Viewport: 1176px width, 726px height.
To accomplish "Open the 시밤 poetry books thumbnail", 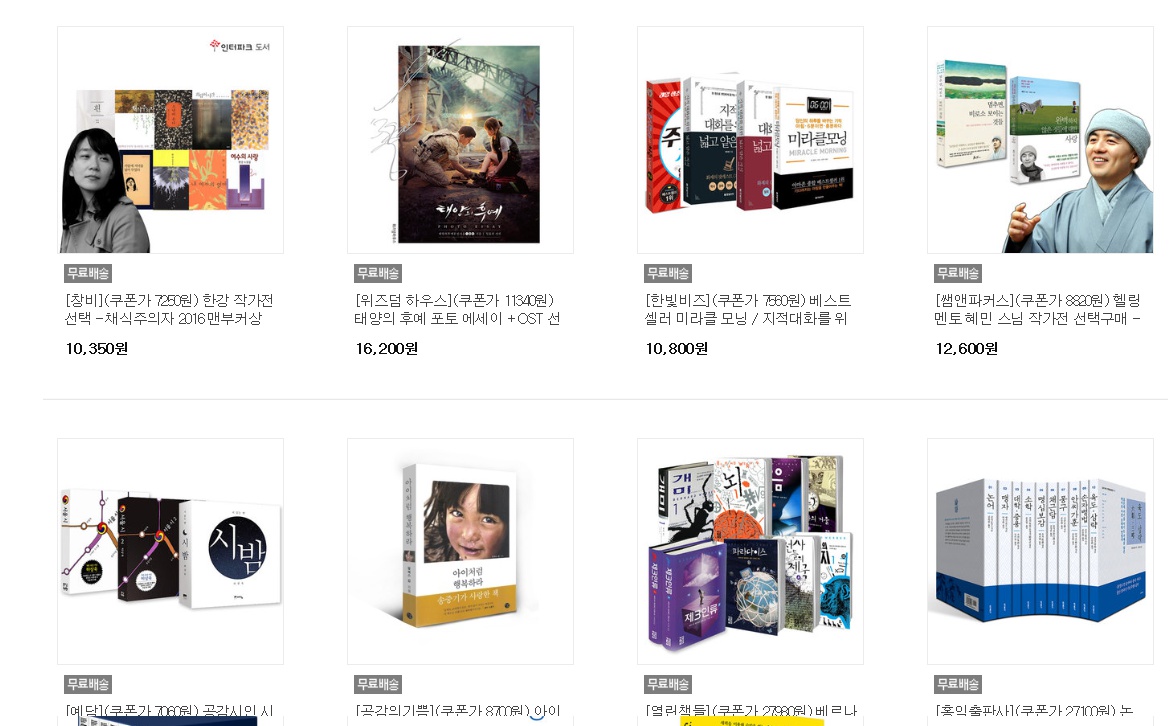I will pos(170,551).
